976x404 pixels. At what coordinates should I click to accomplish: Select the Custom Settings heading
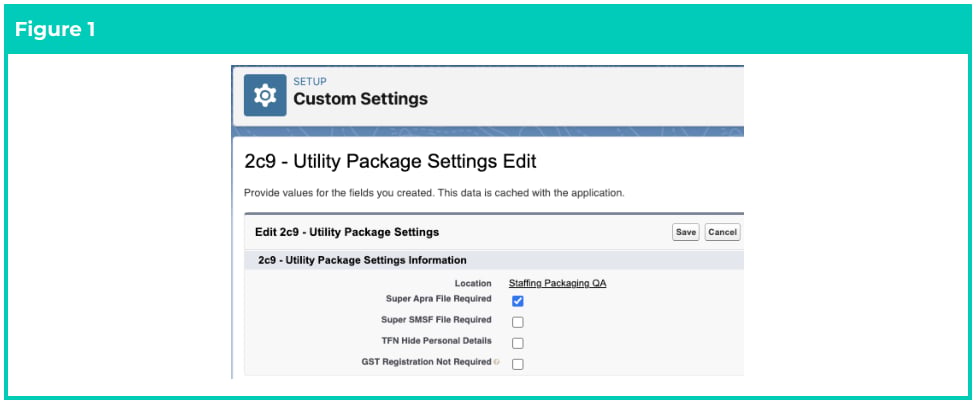(x=360, y=99)
